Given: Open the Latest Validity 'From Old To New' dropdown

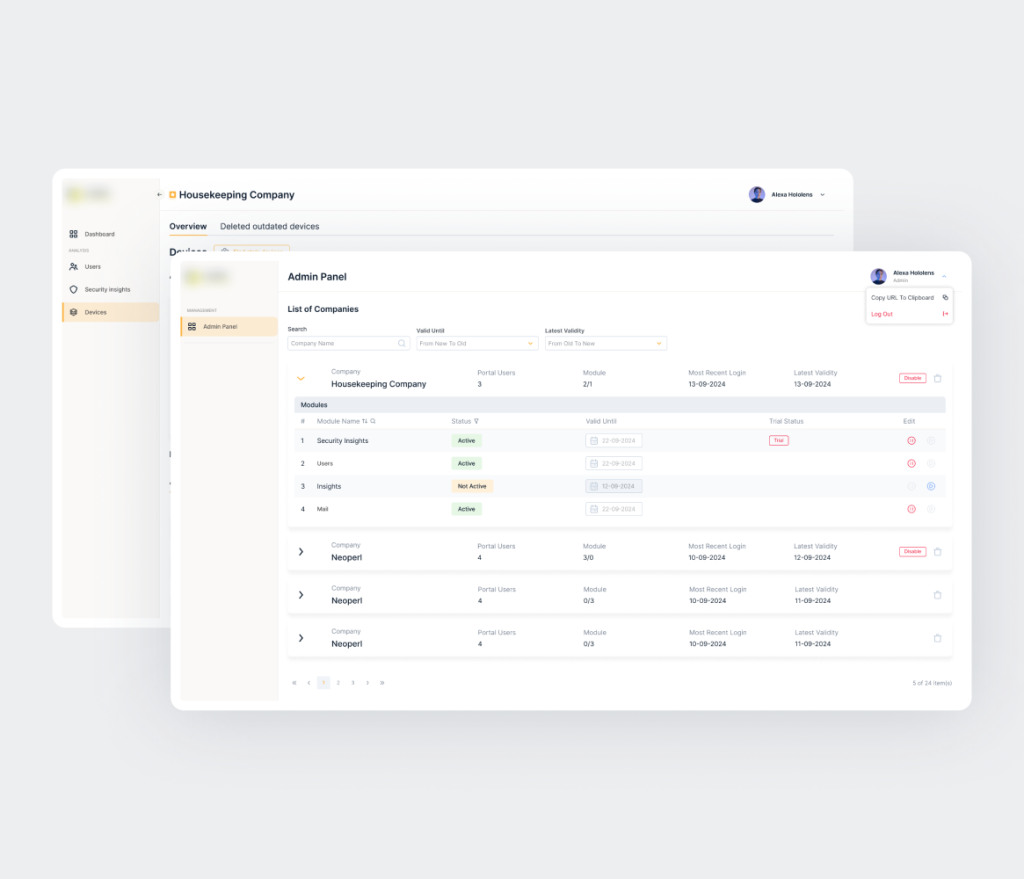Looking at the screenshot, I should point(604,342).
